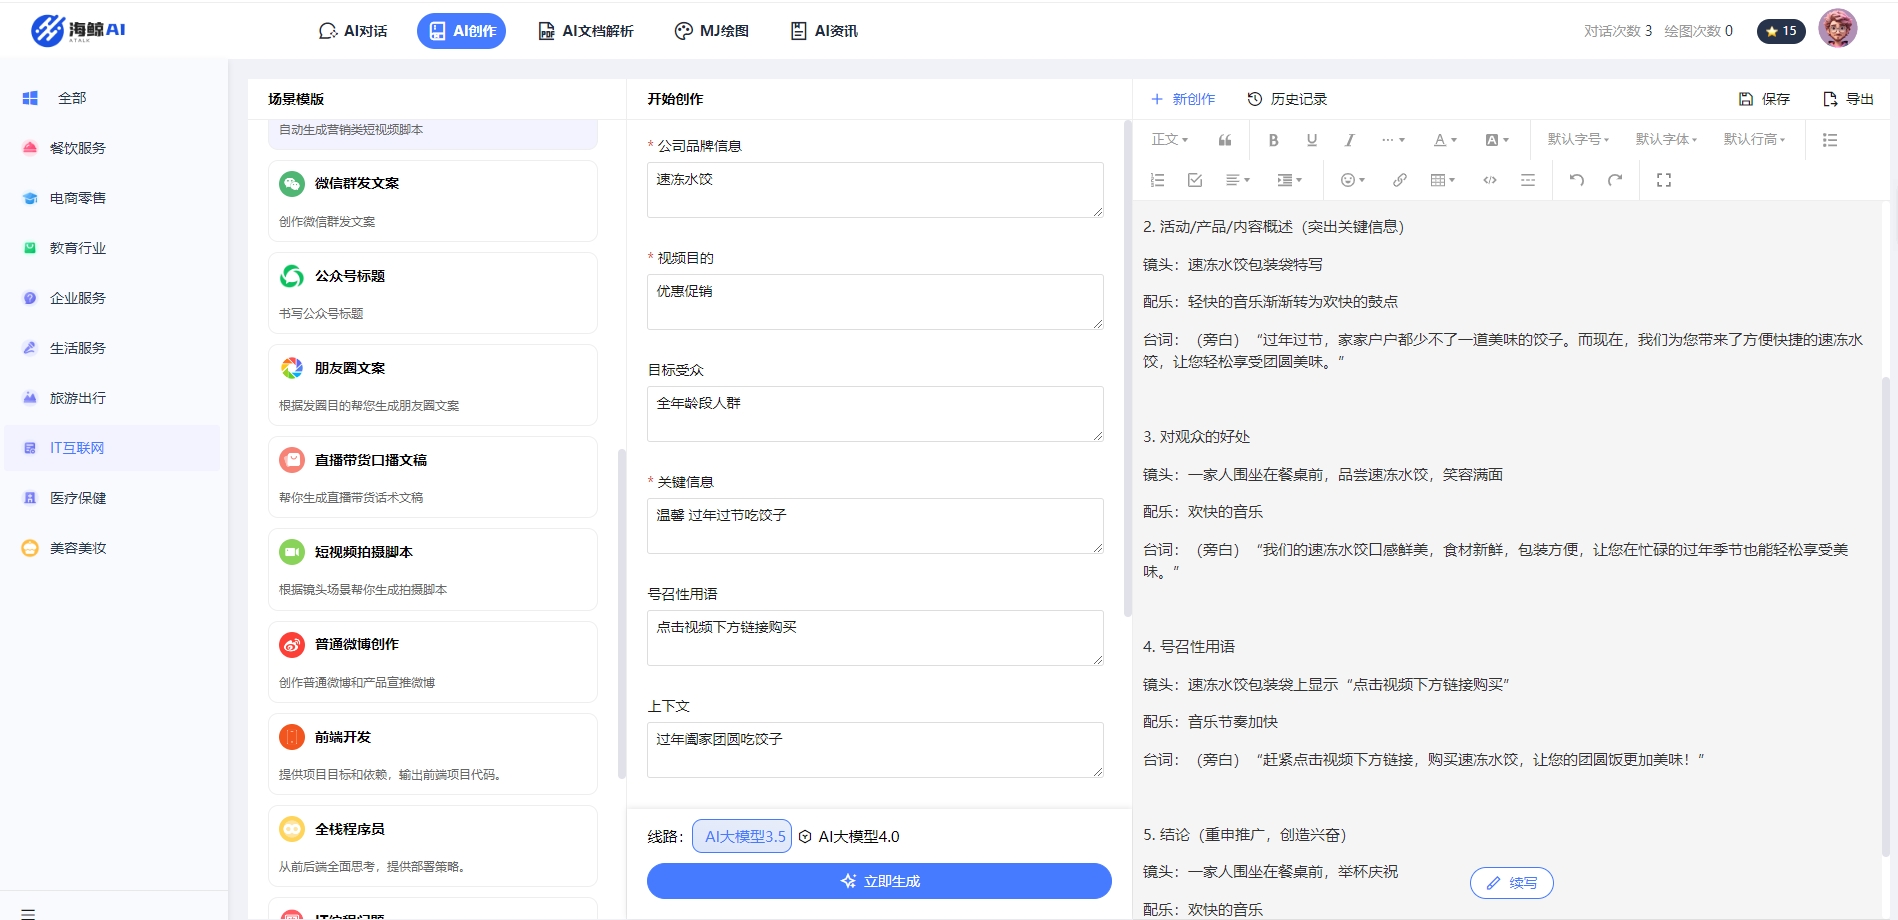Open the insert table dropdown
Viewport: 1898px width, 920px height.
click(x=1443, y=180)
